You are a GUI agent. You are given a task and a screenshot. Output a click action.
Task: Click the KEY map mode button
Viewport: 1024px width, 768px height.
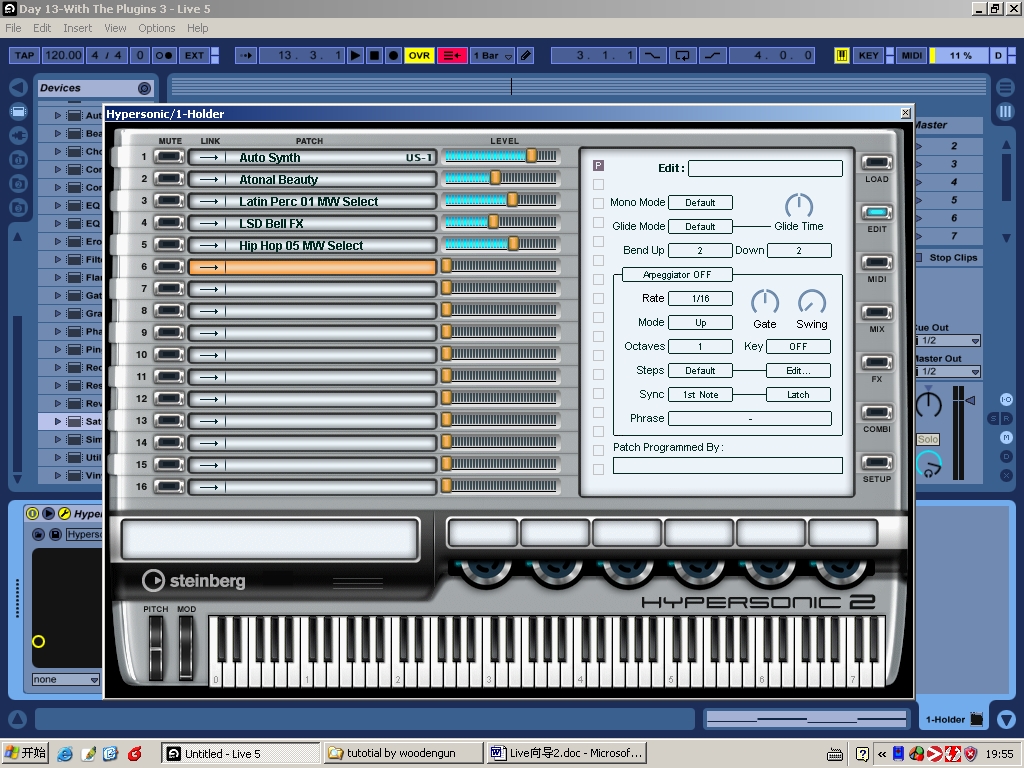(x=869, y=56)
